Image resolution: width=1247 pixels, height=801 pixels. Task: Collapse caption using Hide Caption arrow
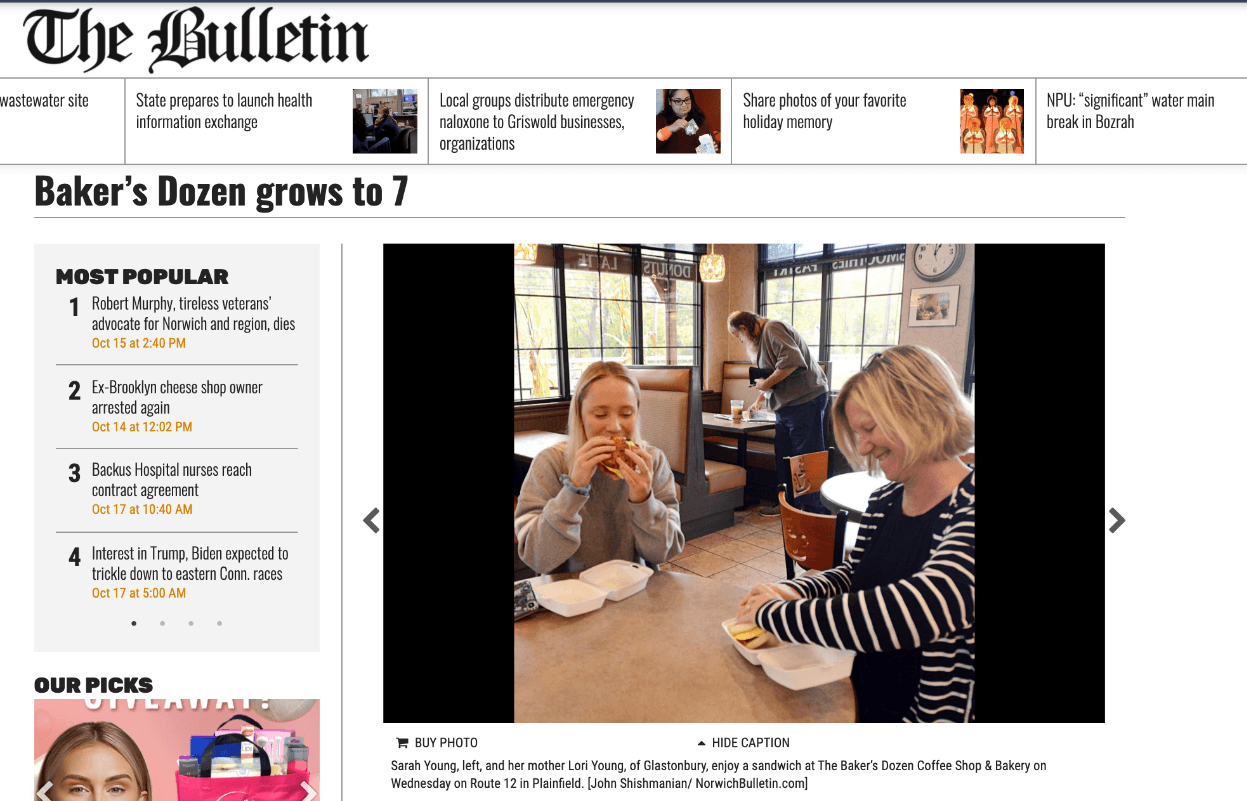tap(701, 743)
